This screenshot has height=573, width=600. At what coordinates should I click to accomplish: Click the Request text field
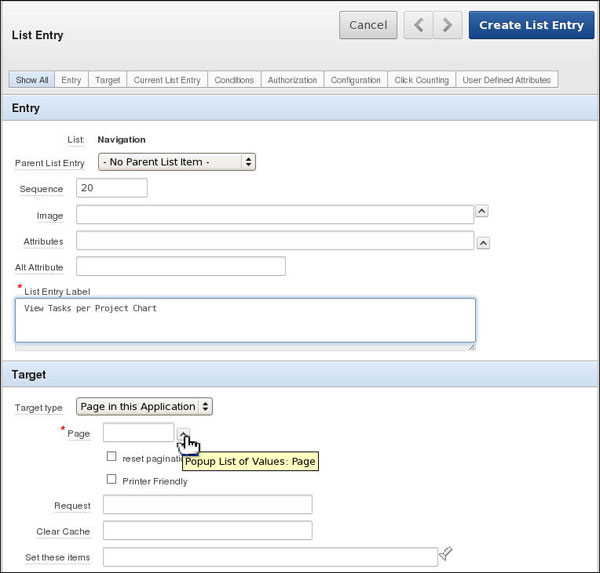[207, 505]
